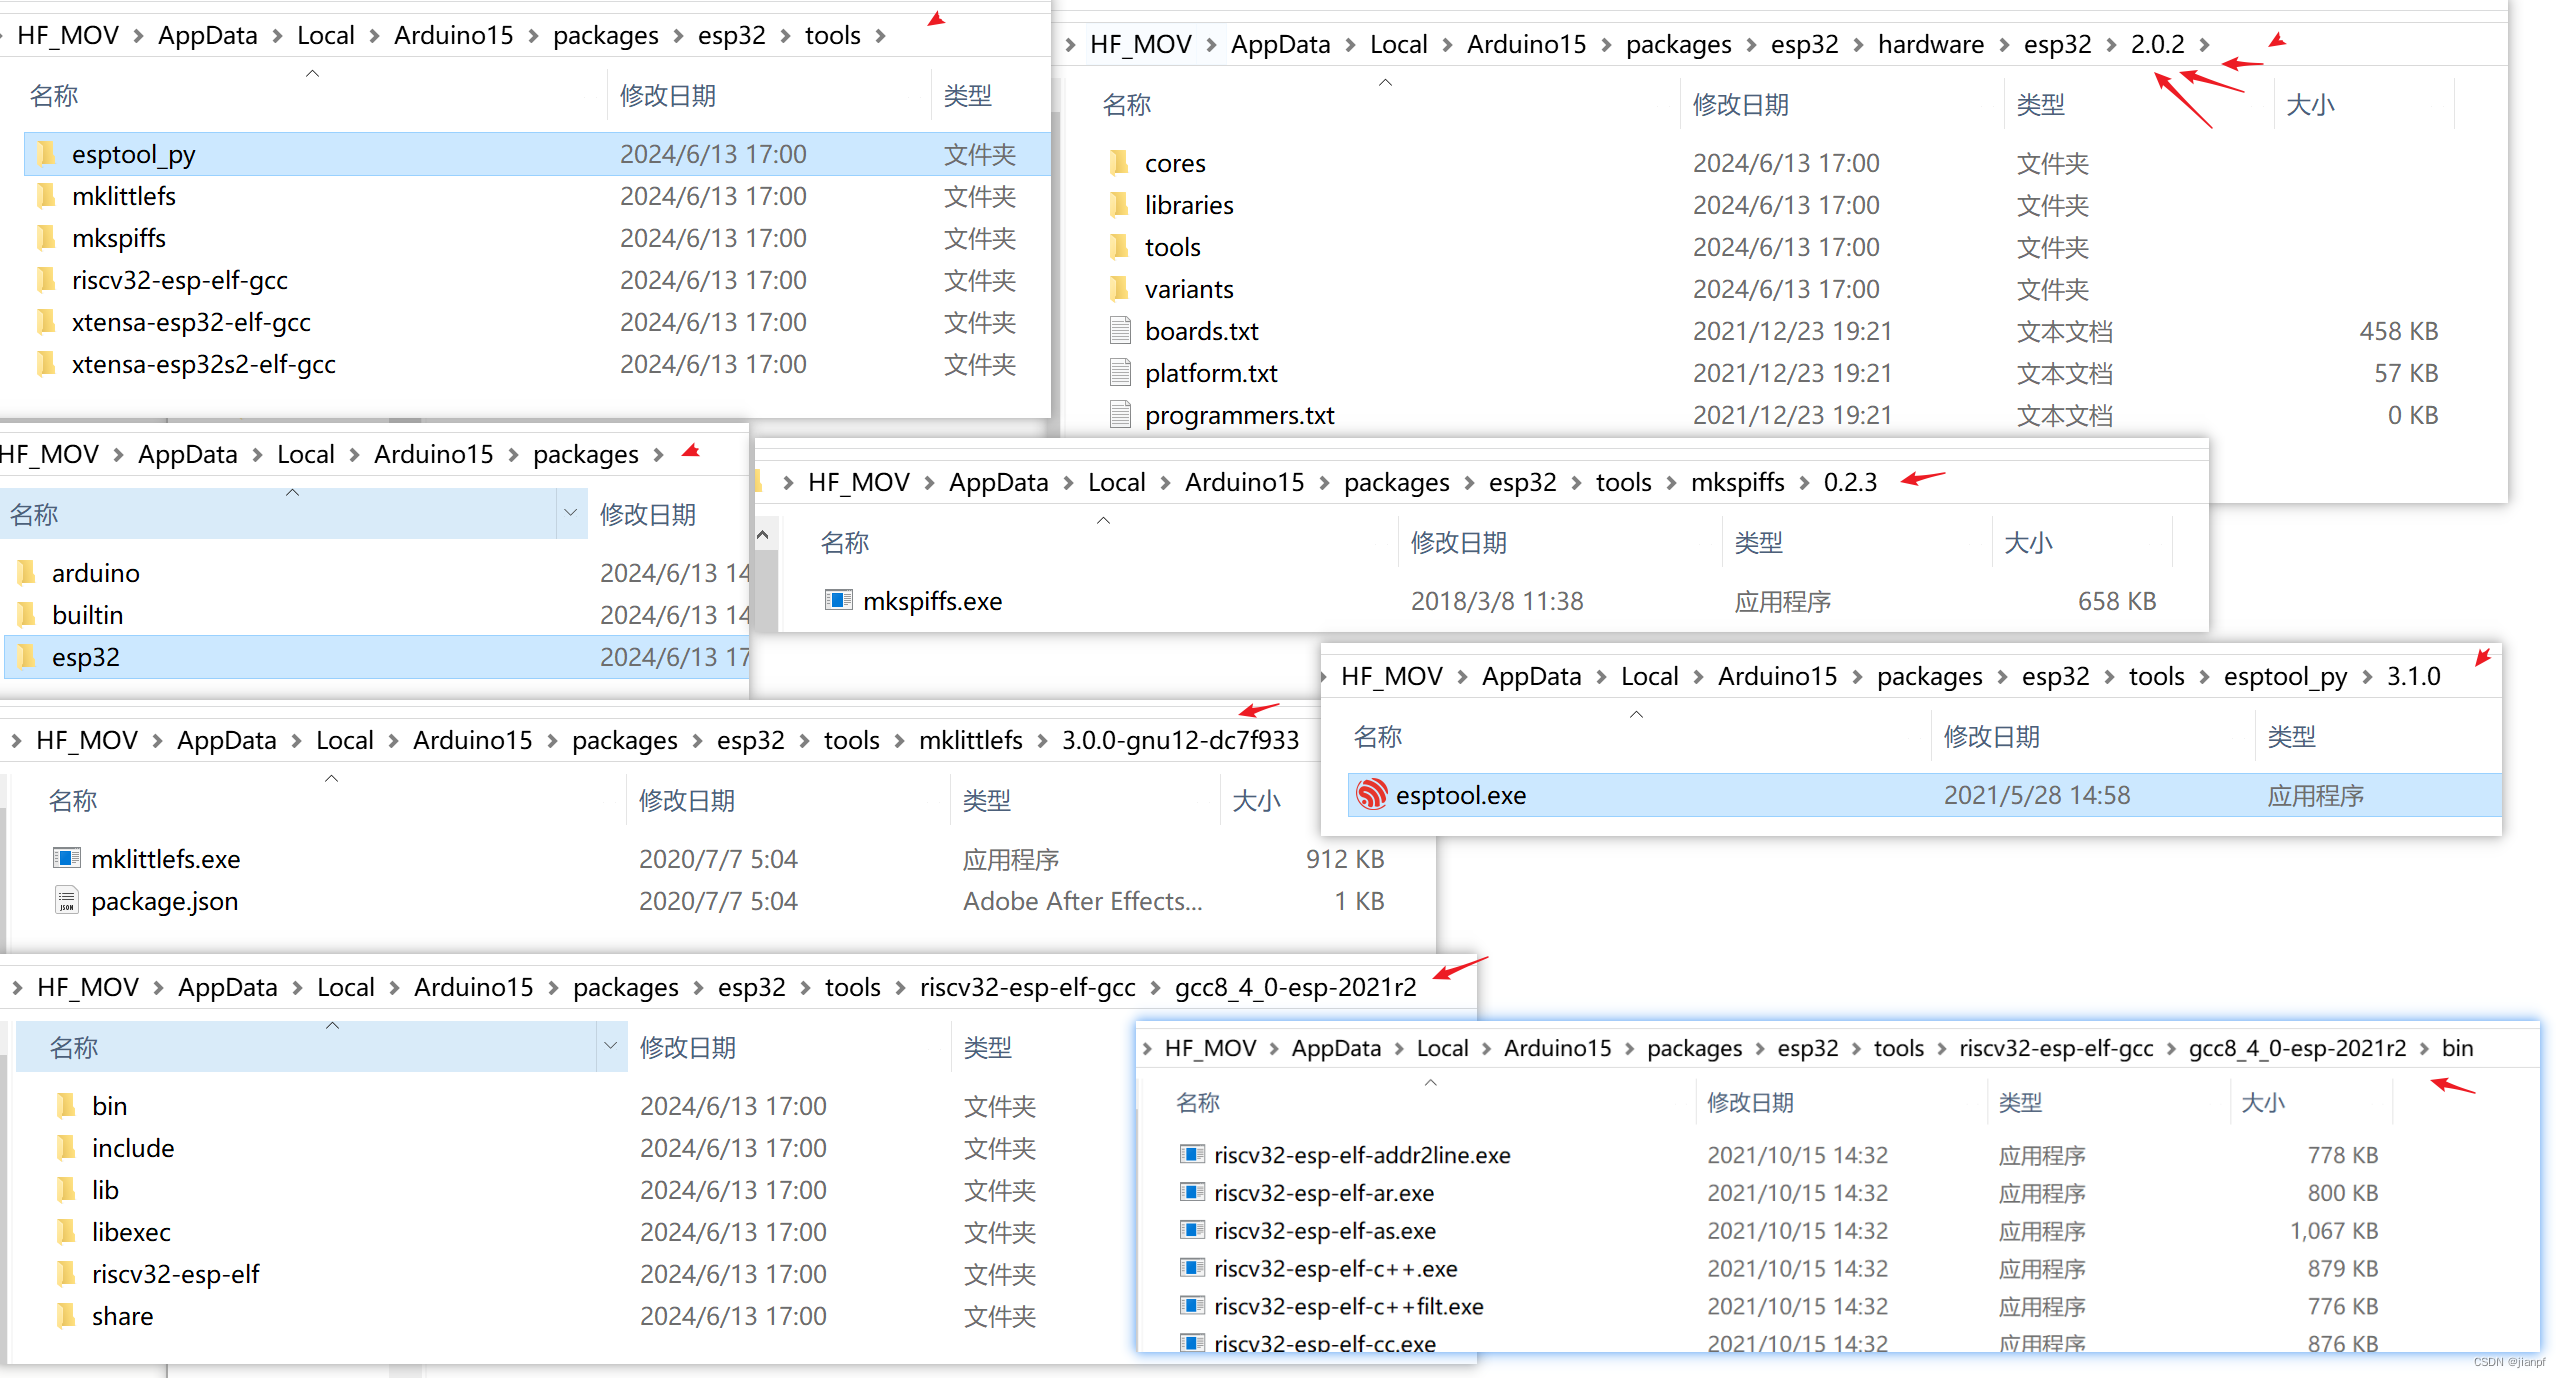Sort by 类型 in 2.0.2 window

[x=2041, y=105]
